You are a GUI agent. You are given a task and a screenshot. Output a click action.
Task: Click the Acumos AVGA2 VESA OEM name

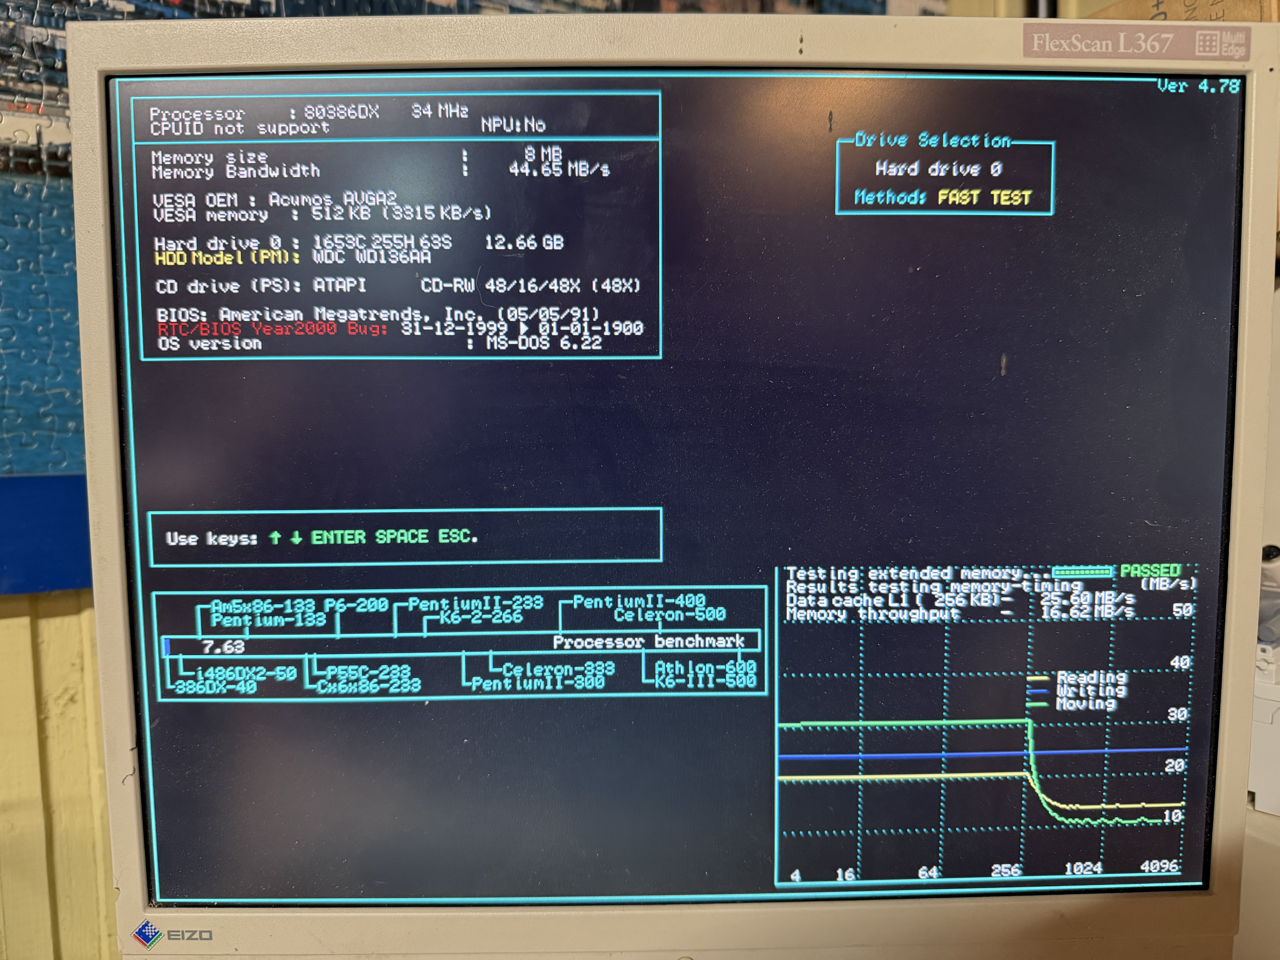[333, 199]
